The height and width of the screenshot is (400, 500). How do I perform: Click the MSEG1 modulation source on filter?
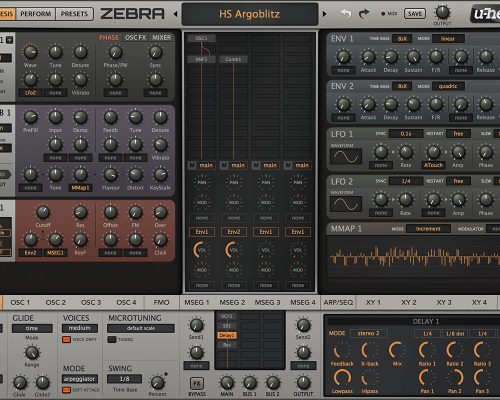click(x=55, y=253)
